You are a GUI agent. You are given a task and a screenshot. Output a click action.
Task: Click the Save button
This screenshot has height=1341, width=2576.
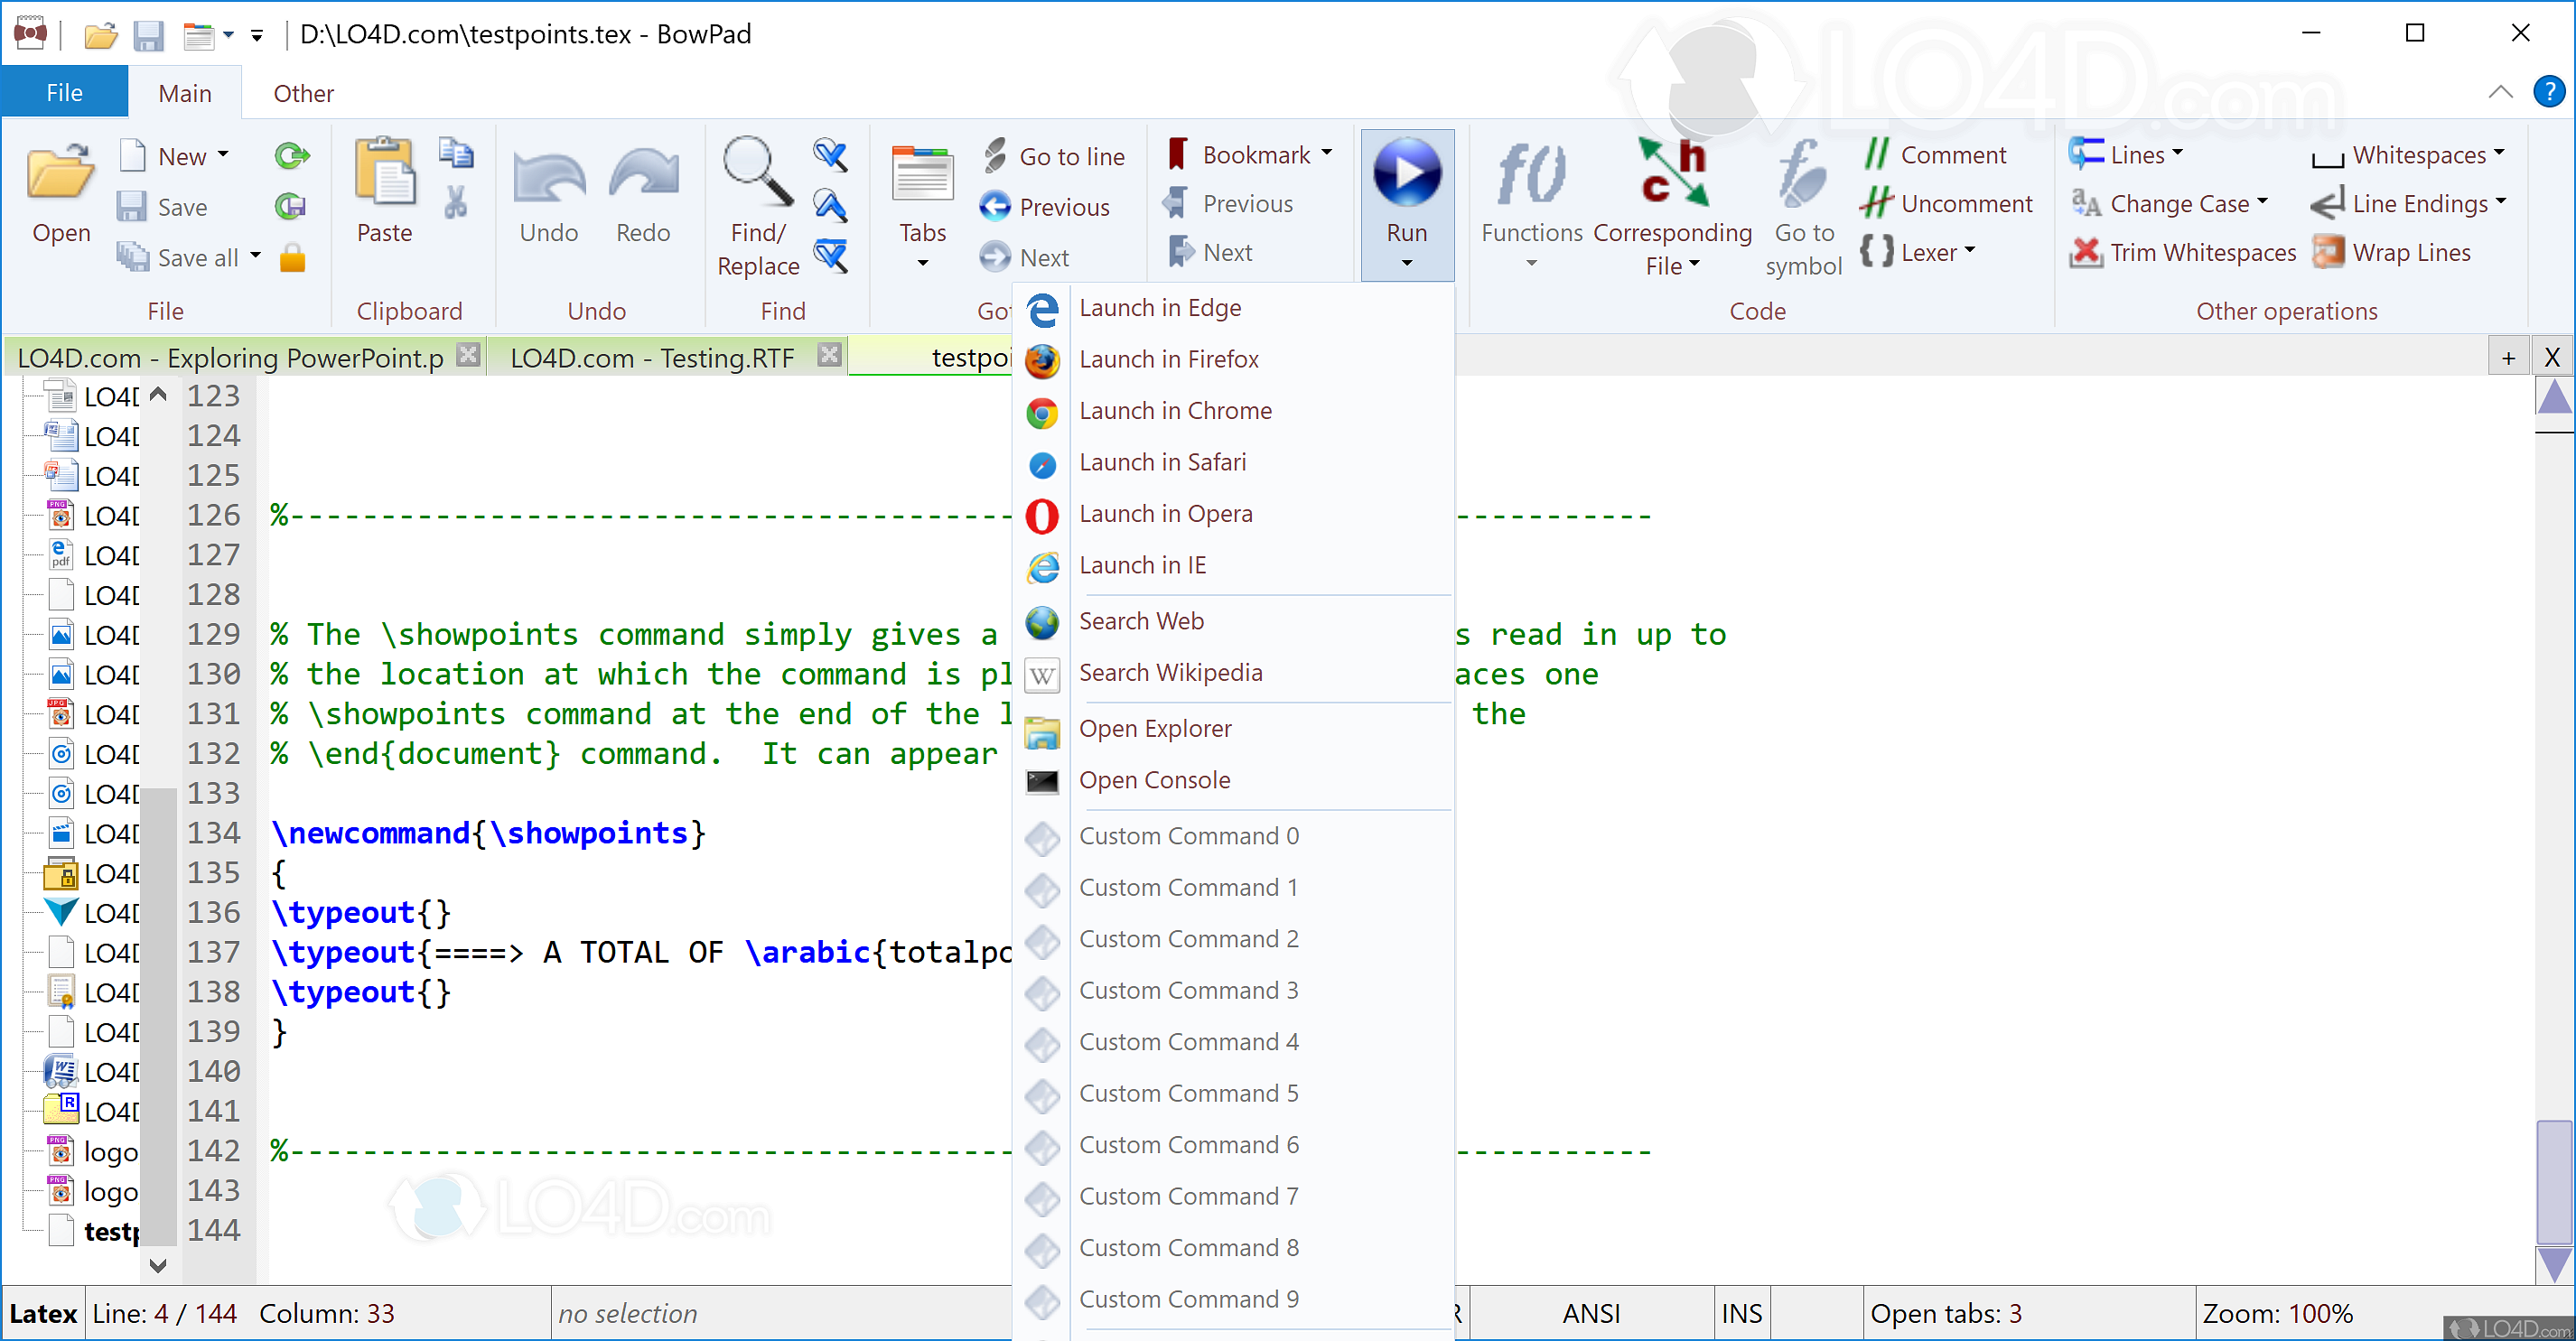coord(162,207)
